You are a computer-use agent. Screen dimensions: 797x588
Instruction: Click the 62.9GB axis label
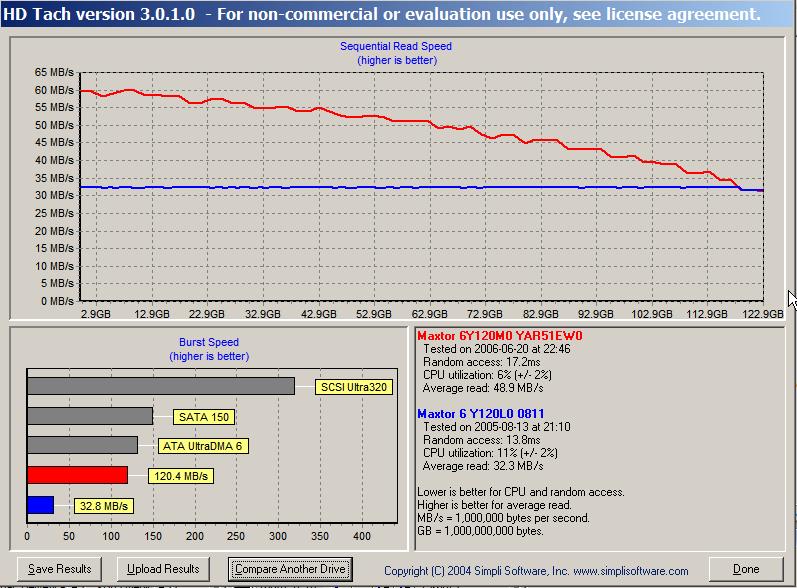pos(430,314)
